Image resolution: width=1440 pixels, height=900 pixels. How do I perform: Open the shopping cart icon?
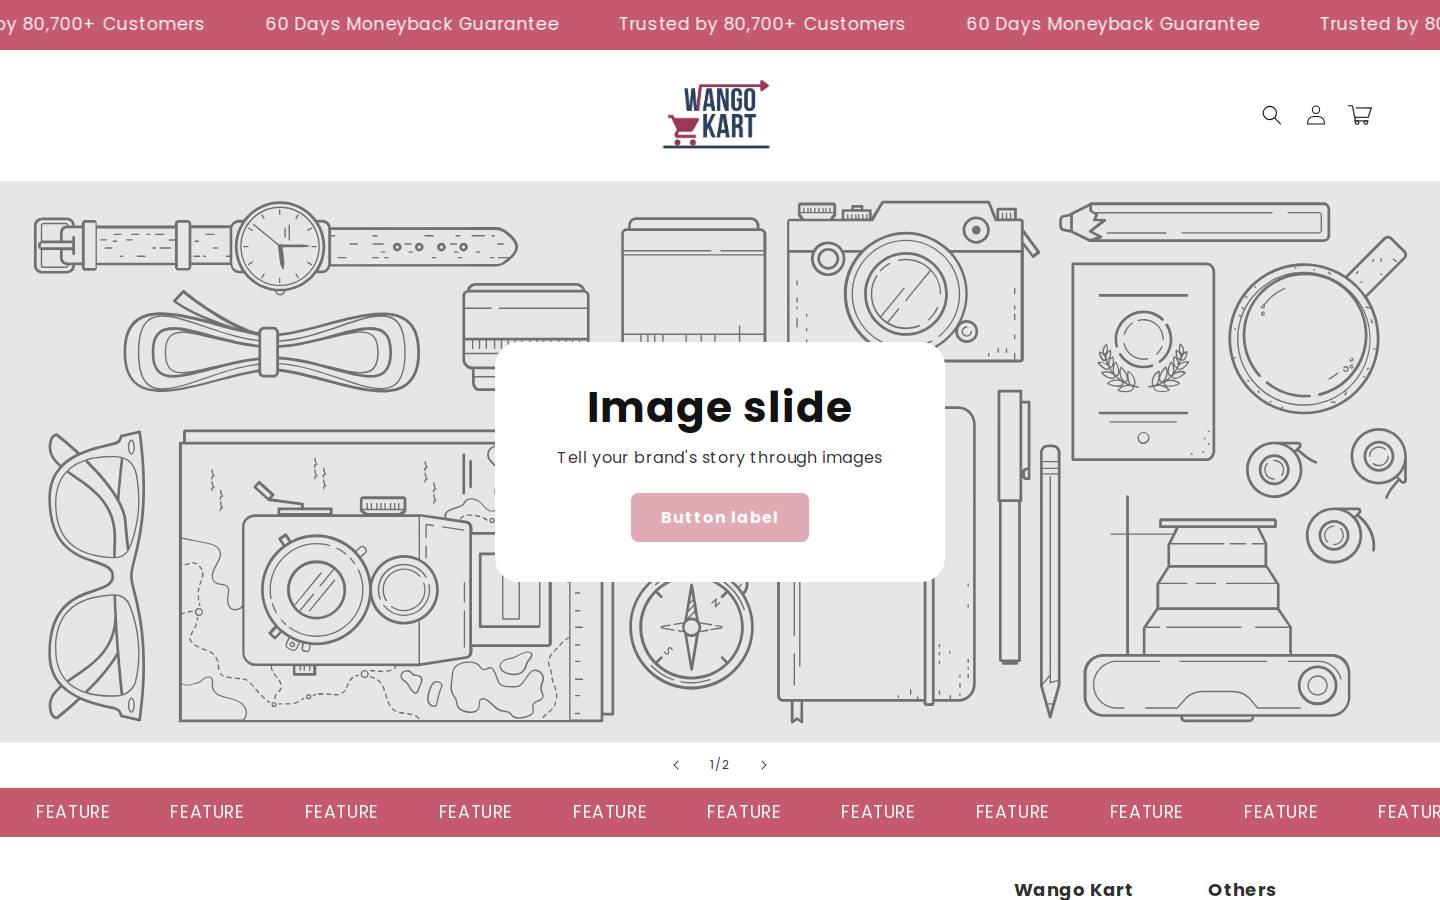coord(1359,115)
